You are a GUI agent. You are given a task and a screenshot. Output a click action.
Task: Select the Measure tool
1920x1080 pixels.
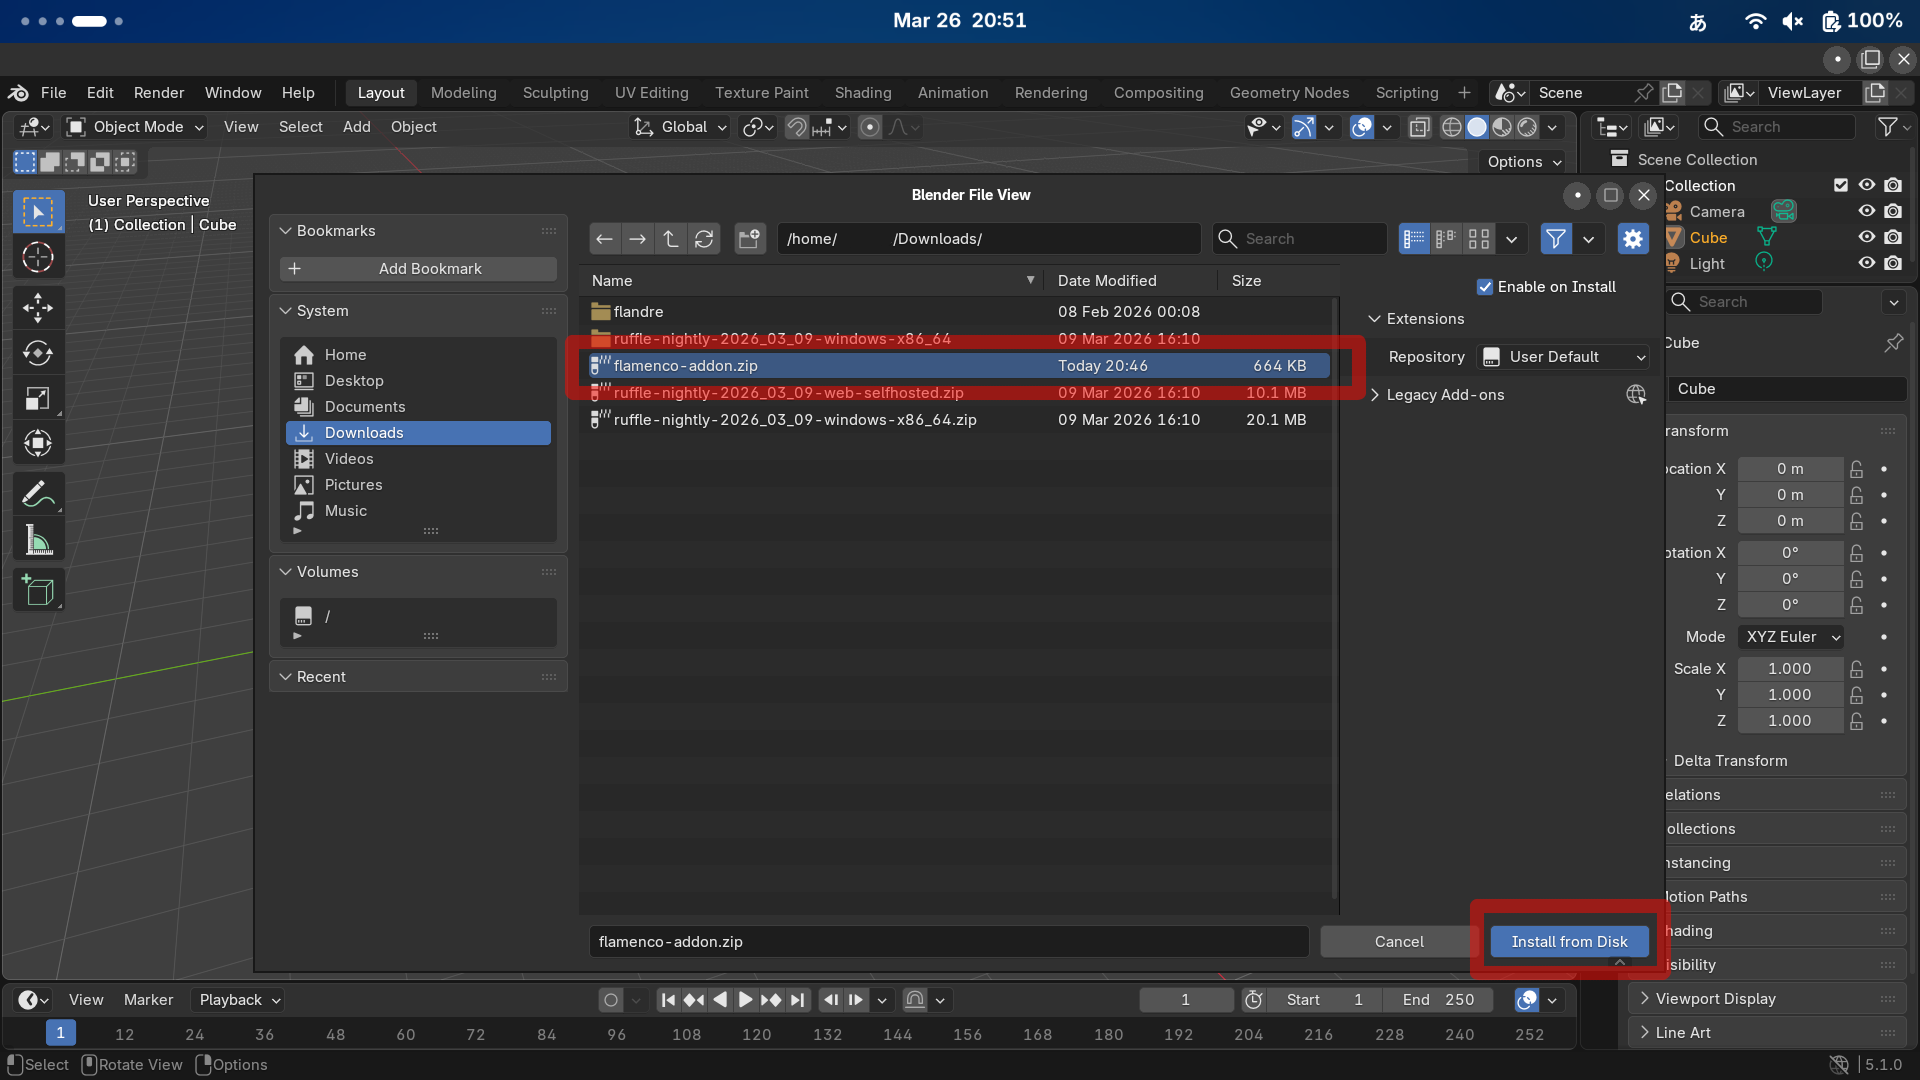[38, 541]
